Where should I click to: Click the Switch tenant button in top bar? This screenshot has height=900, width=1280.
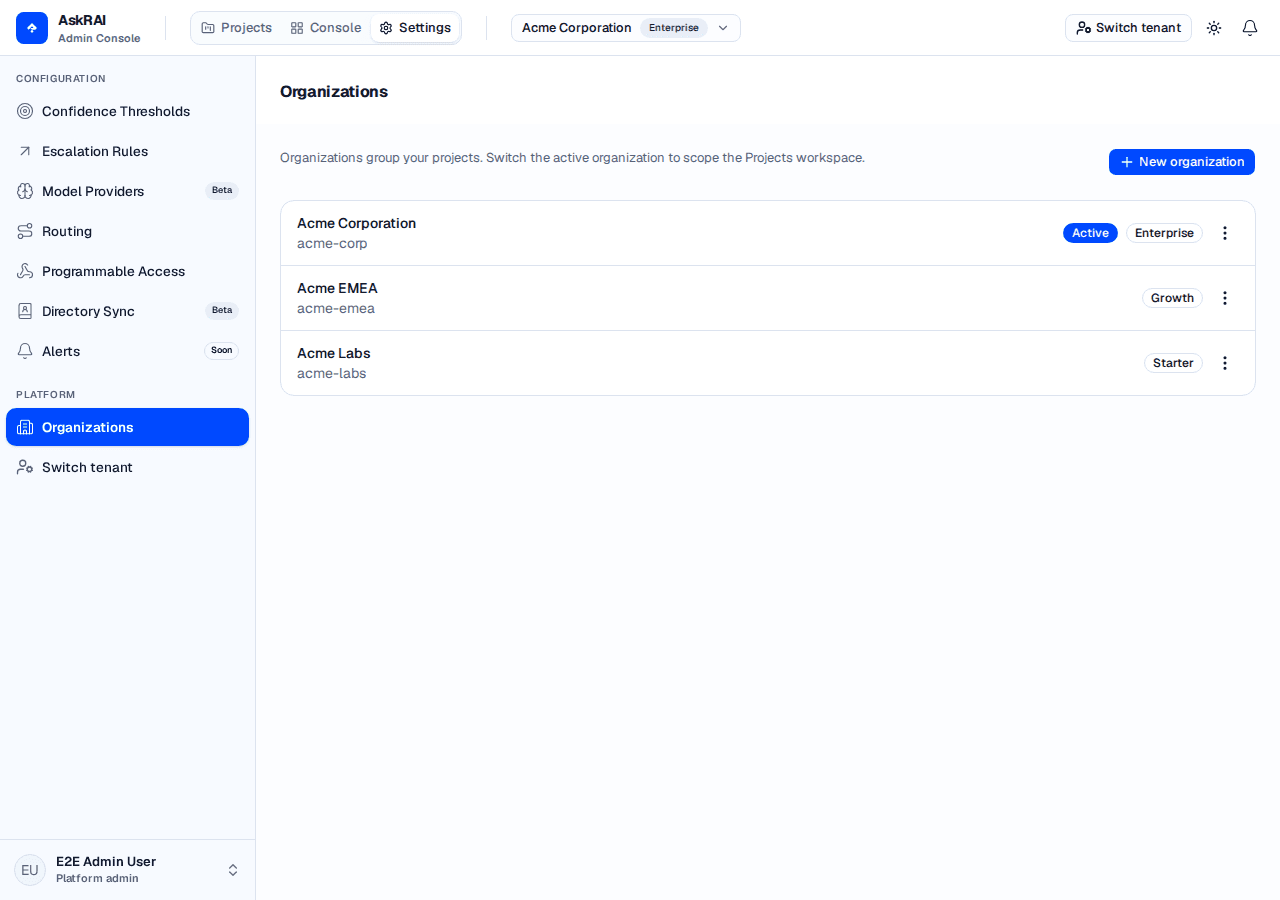(1128, 28)
